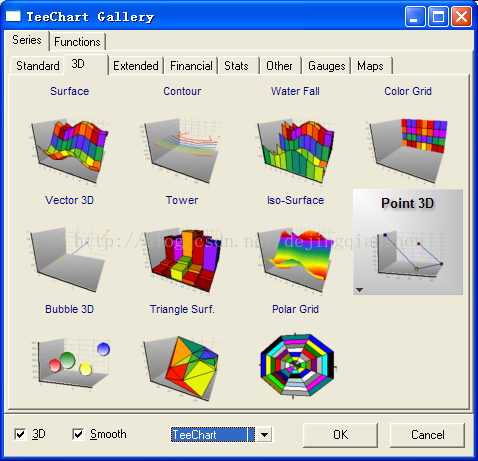Open the Financial gallery tab

point(191,66)
